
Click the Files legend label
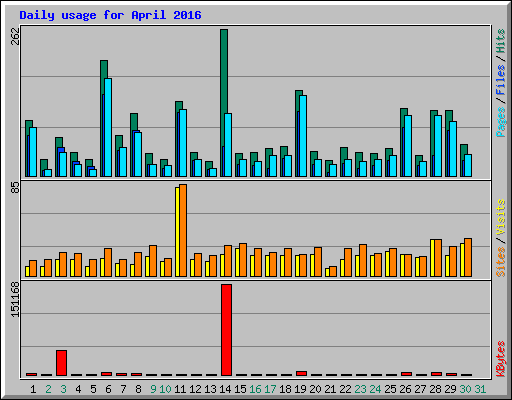501,79
